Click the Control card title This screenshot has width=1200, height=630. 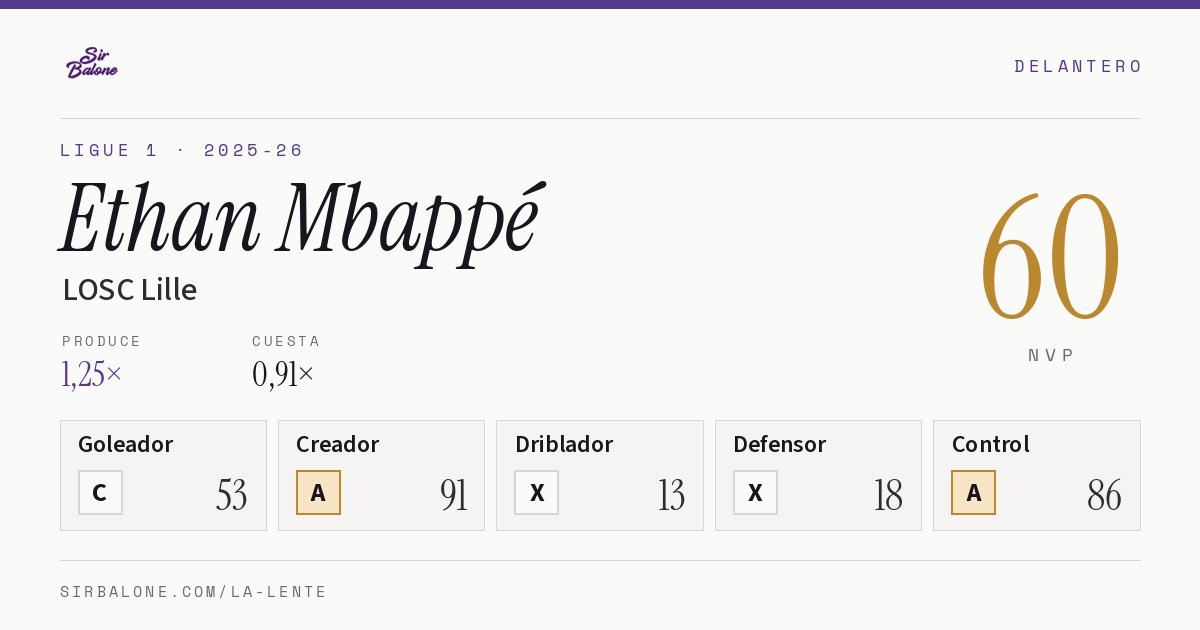click(x=991, y=444)
